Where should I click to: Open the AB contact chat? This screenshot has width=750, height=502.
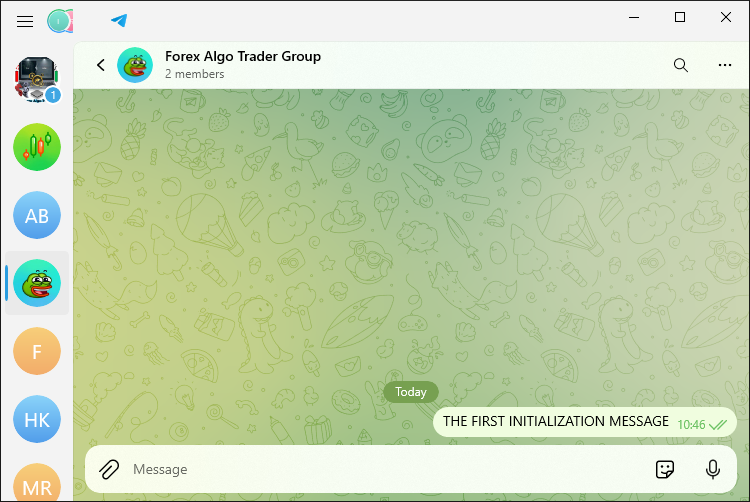click(37, 215)
